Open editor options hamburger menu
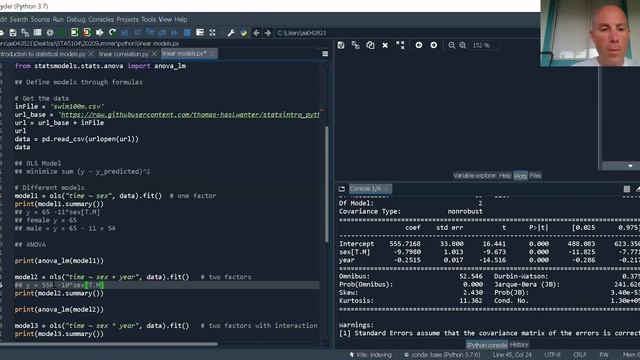640x360 pixels. (x=325, y=54)
